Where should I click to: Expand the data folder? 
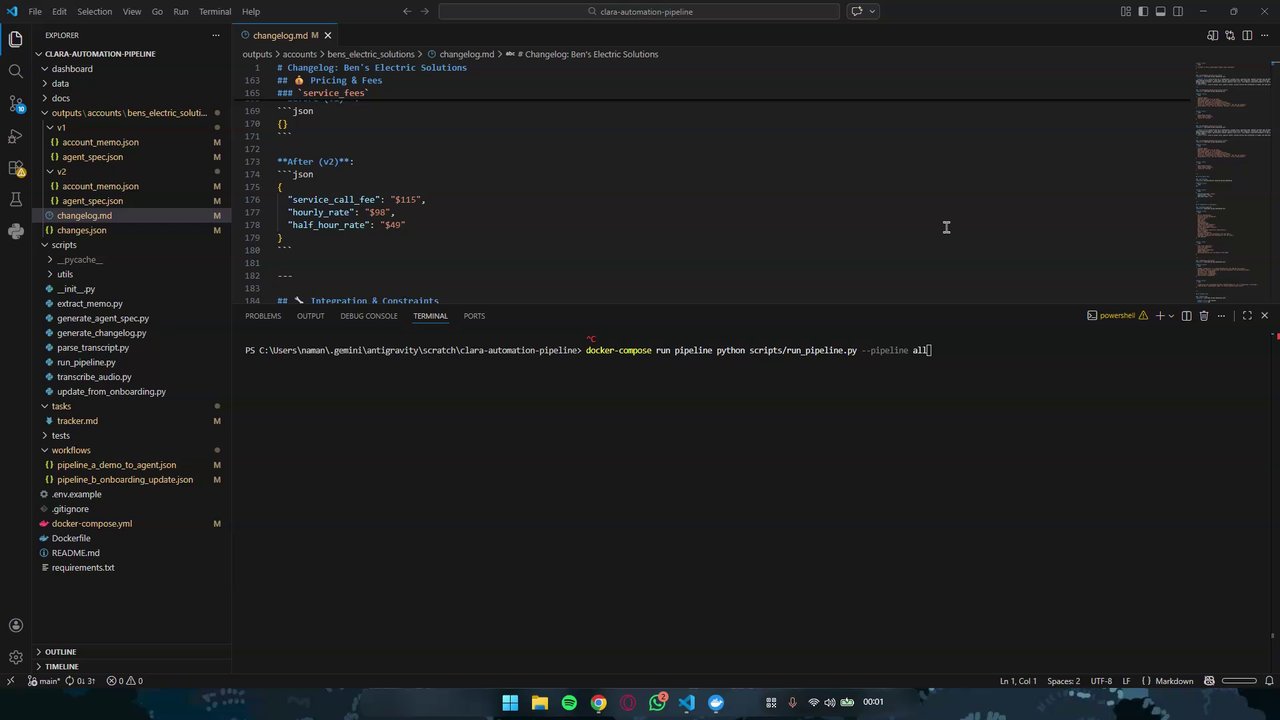[132, 84]
